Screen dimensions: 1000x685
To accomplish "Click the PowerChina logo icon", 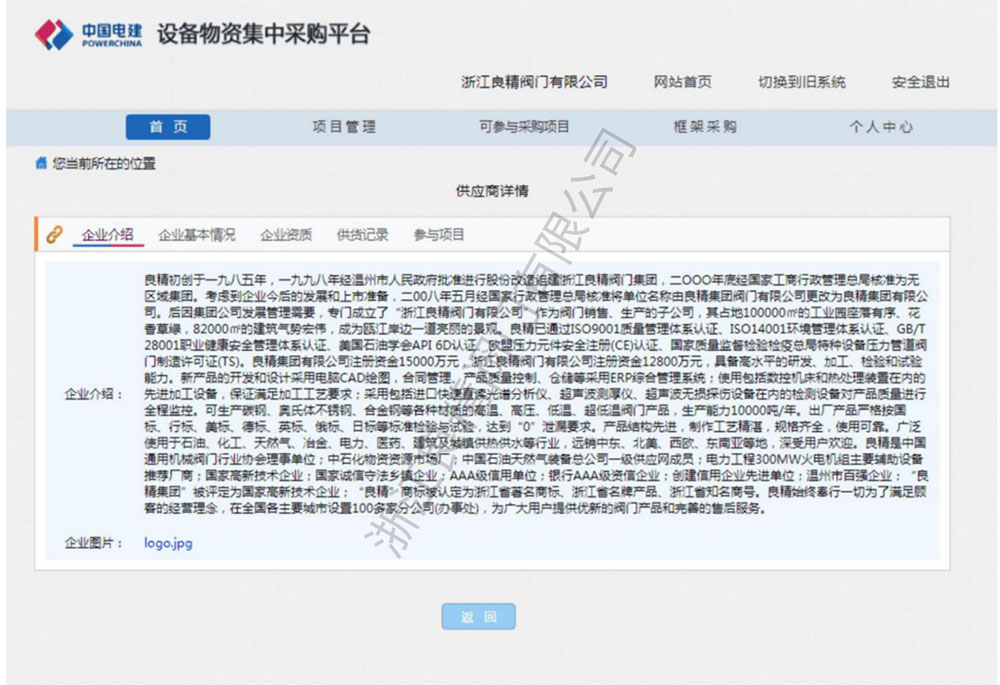I will click(54, 35).
